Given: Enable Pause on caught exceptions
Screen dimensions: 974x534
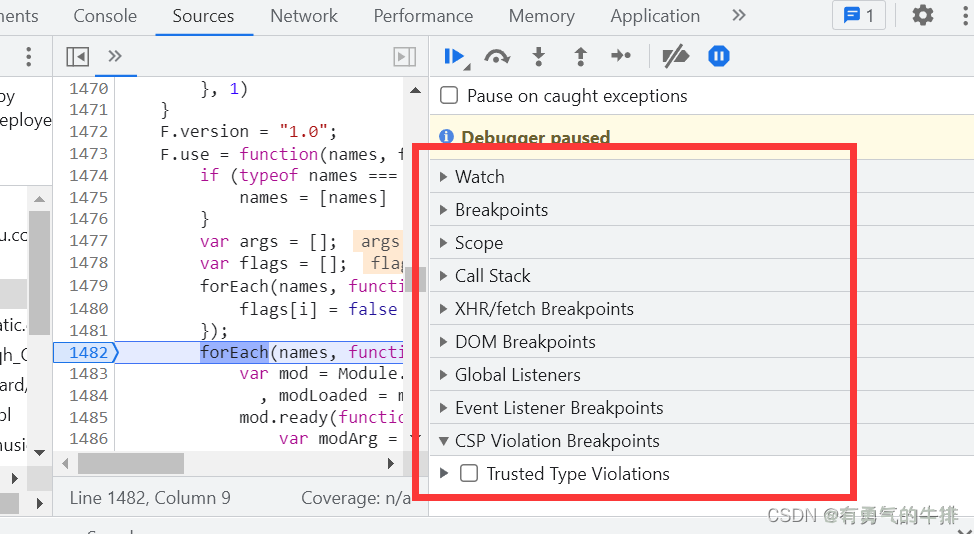Looking at the screenshot, I should coord(450,96).
